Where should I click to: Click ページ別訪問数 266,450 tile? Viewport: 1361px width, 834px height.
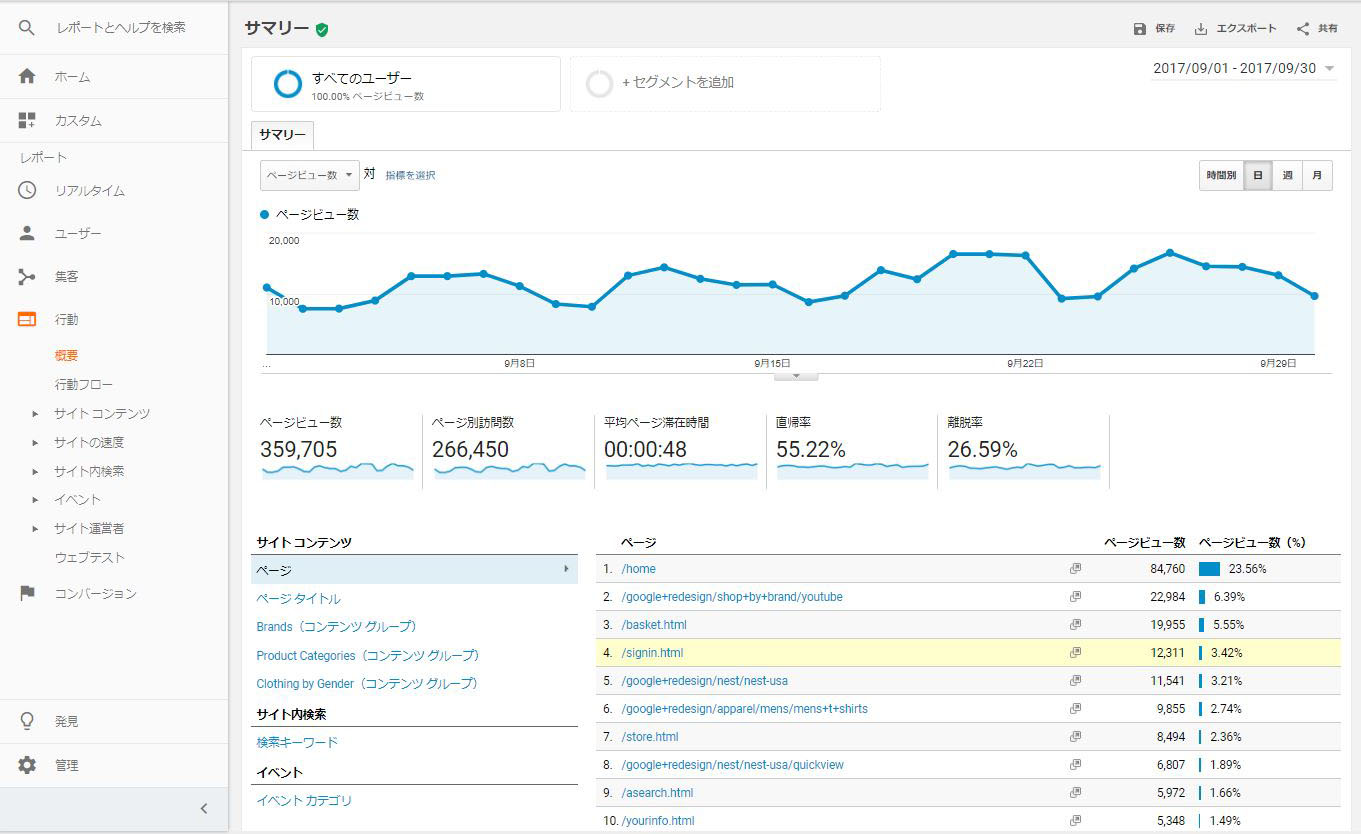[508, 451]
